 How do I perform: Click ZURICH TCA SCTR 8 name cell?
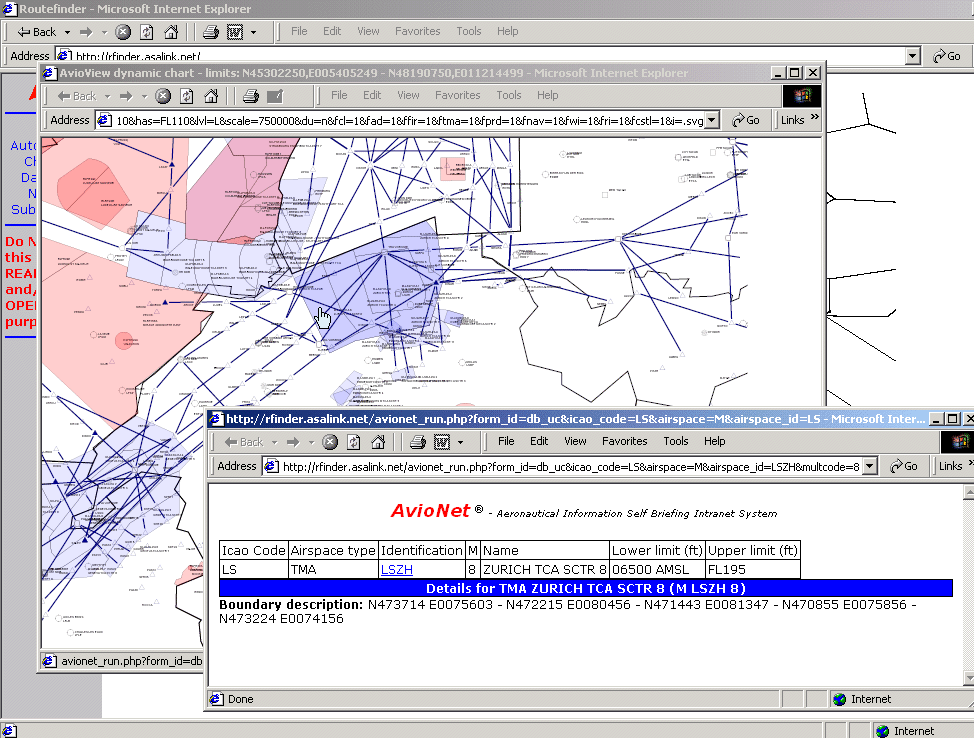pyautogui.click(x=545, y=570)
